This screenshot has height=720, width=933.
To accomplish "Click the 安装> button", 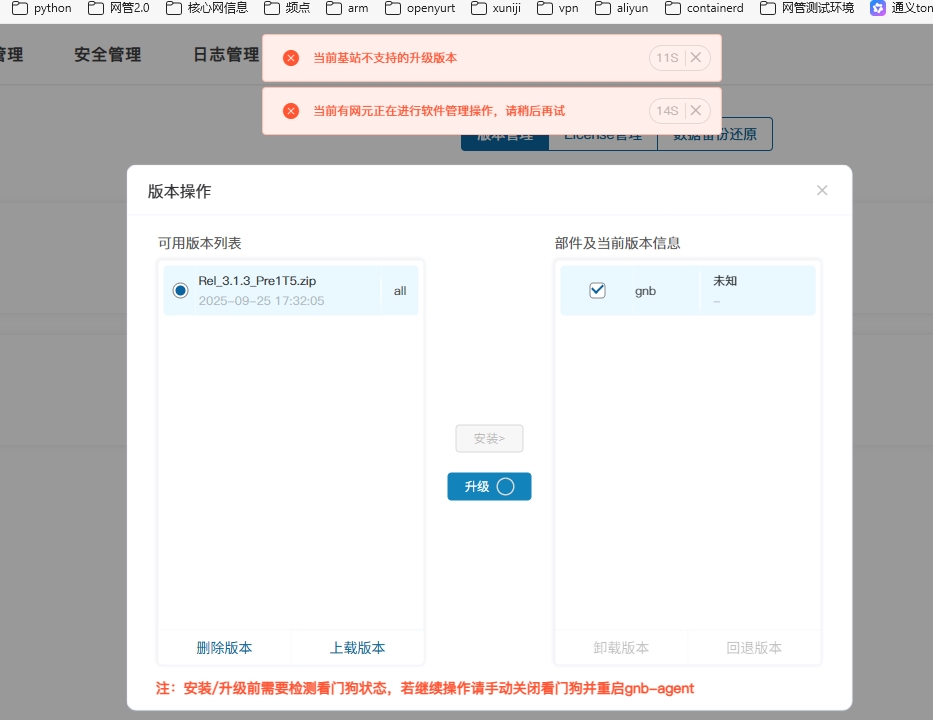I will [489, 438].
